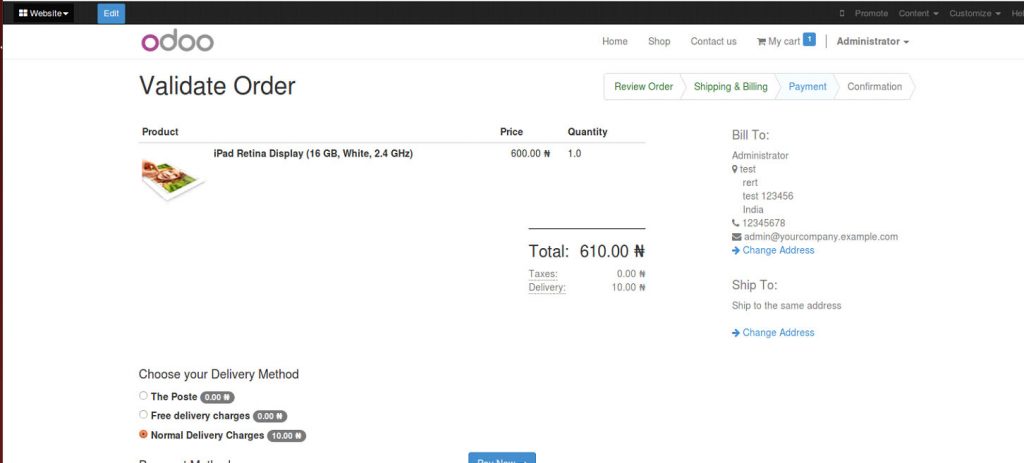Select Normal Delivery Charges option
This screenshot has height=463, width=1024.
click(143, 434)
